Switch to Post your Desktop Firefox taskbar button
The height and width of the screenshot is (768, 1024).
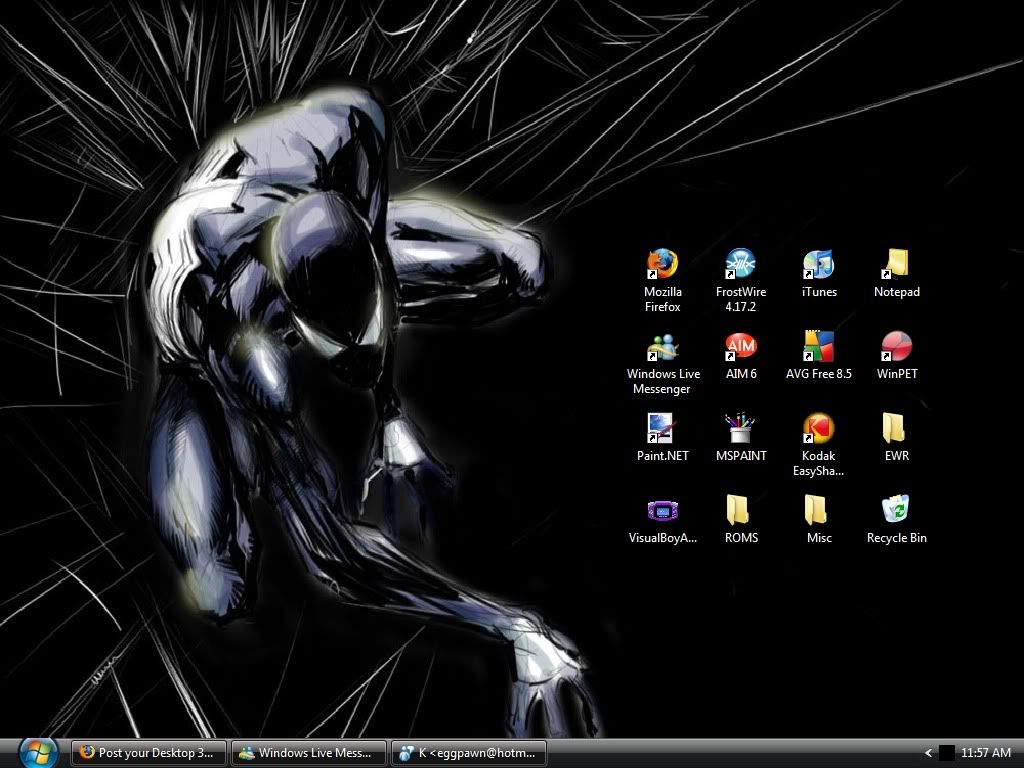point(148,753)
